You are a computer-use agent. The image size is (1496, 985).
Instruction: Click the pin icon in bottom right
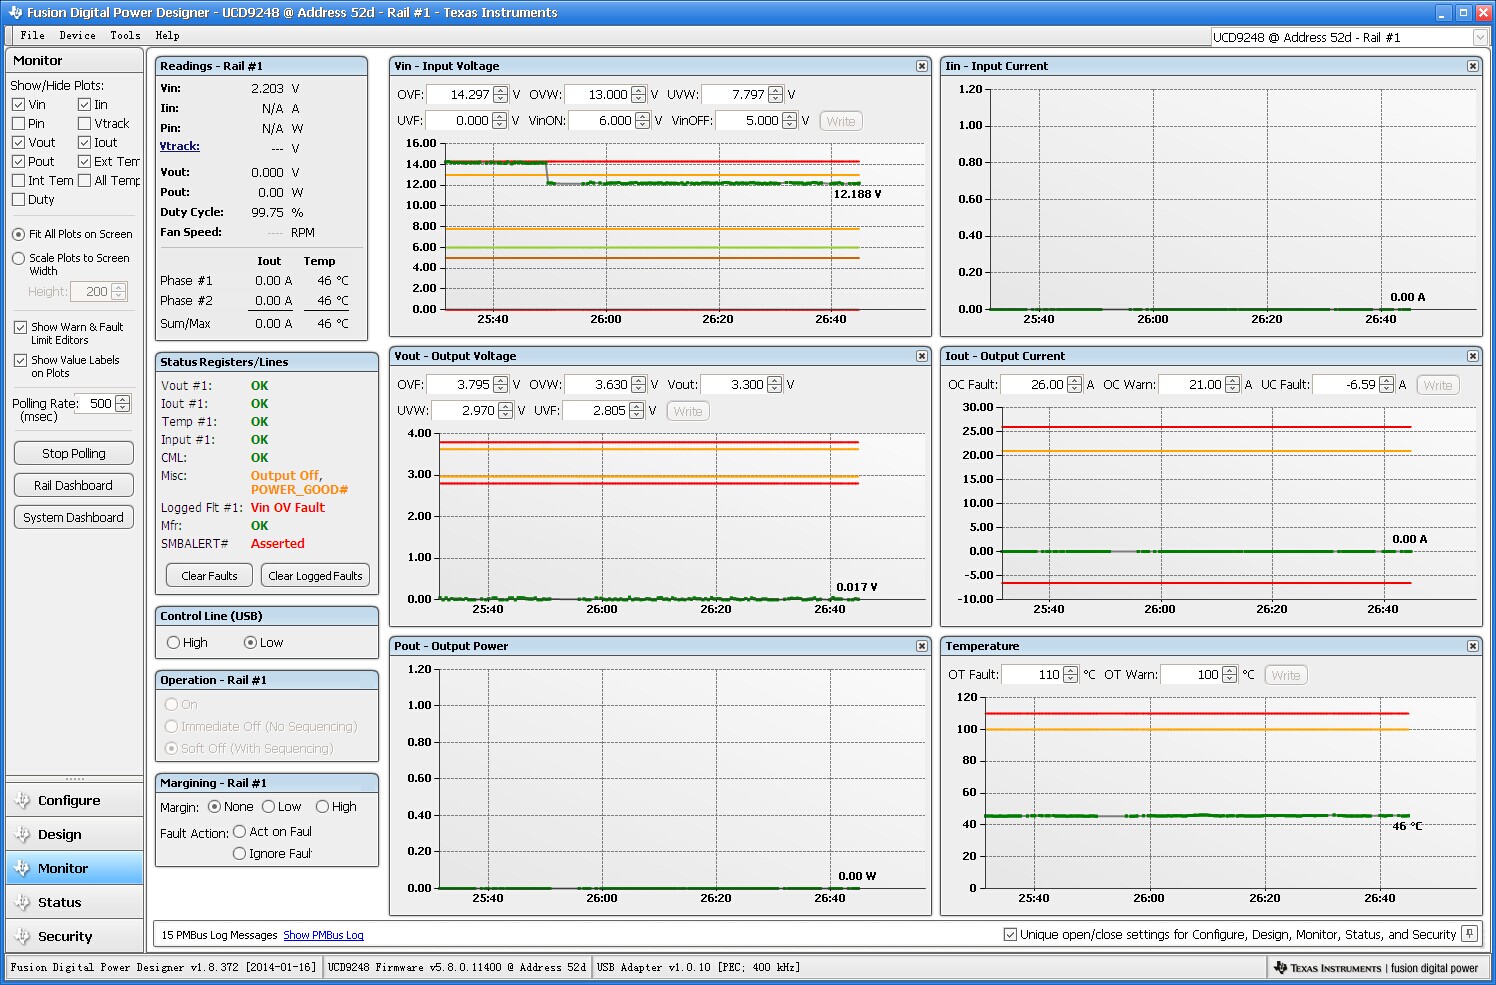point(1469,934)
